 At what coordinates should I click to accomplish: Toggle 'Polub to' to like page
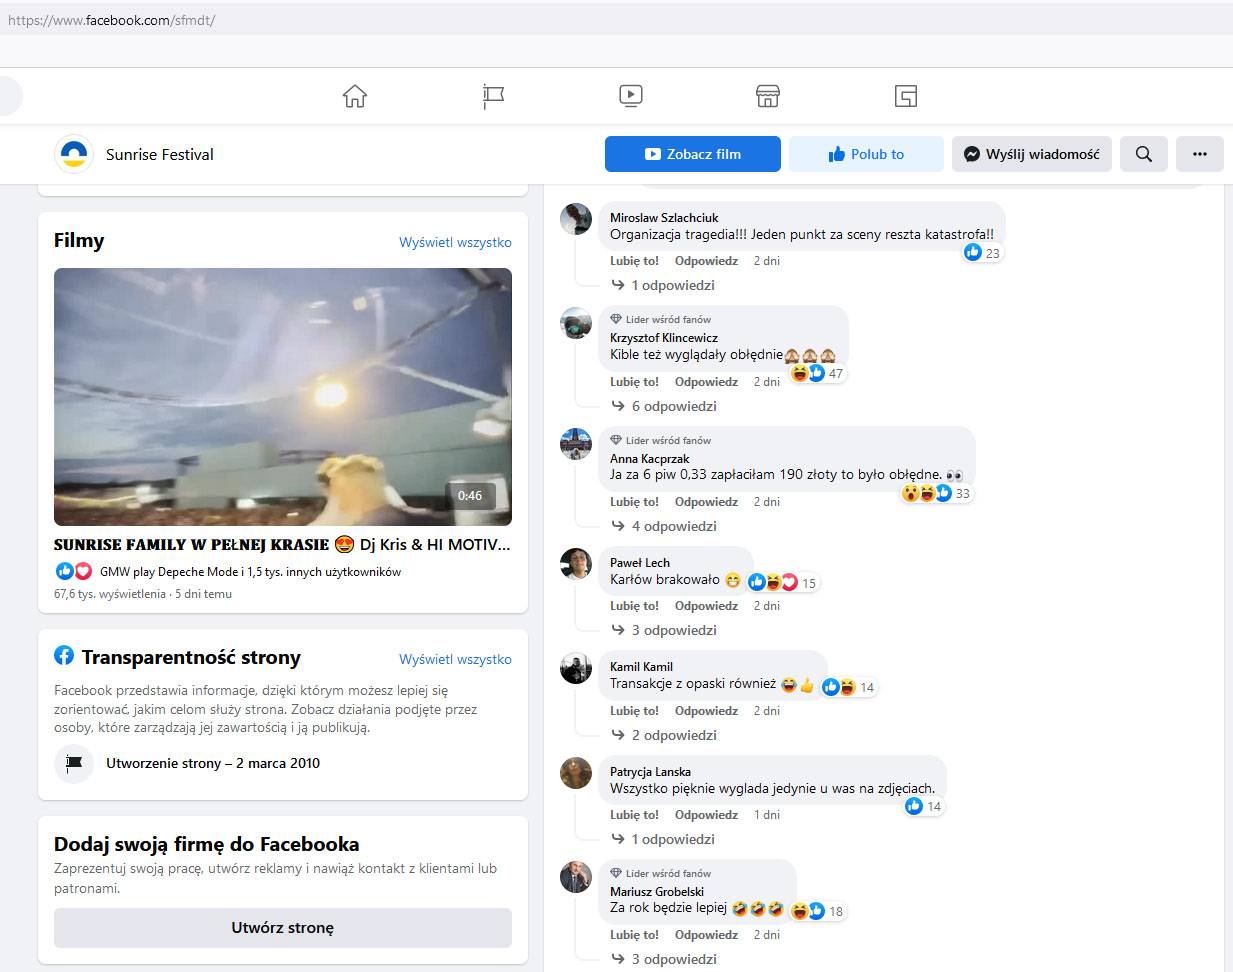(866, 154)
